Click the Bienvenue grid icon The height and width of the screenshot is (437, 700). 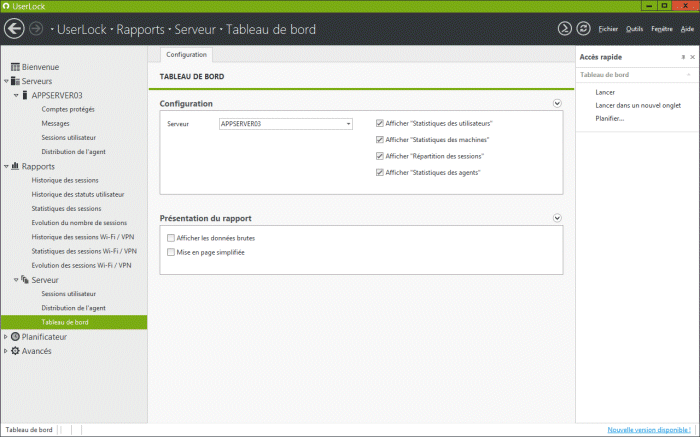(15, 67)
